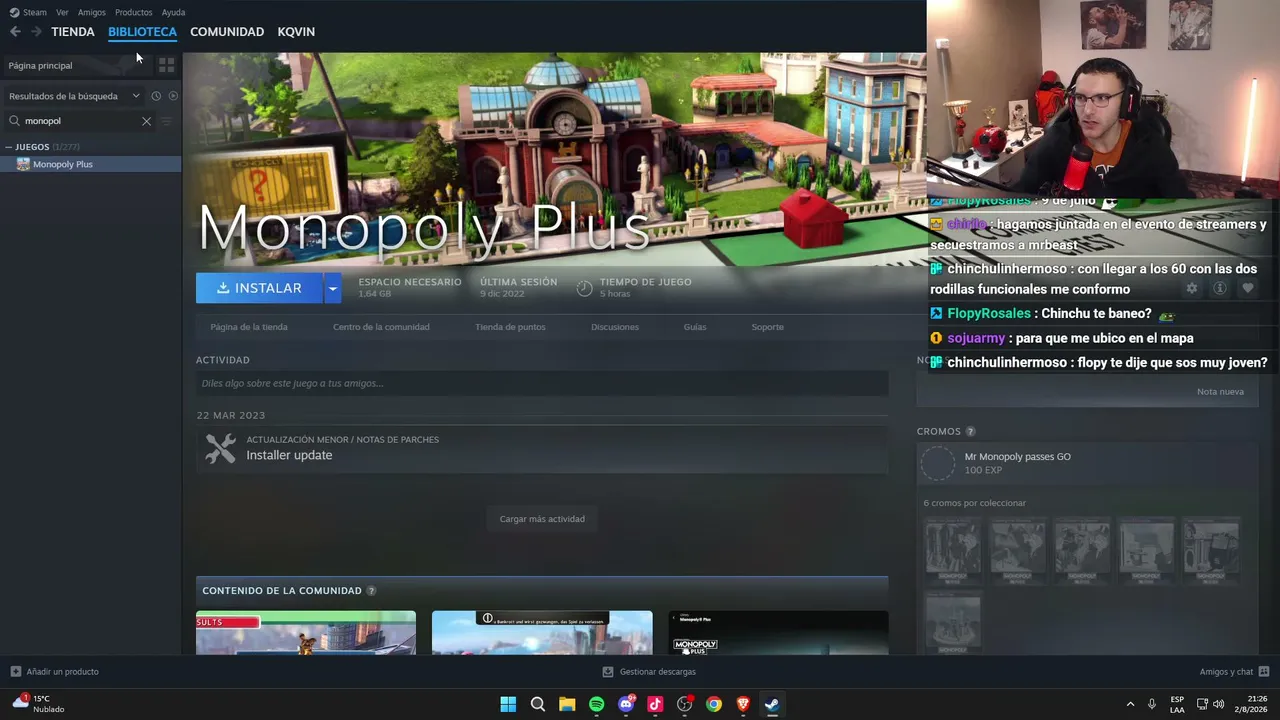Image resolution: width=1280 pixels, height=720 pixels.
Task: Open Tienda de puntos link
Action: (510, 327)
